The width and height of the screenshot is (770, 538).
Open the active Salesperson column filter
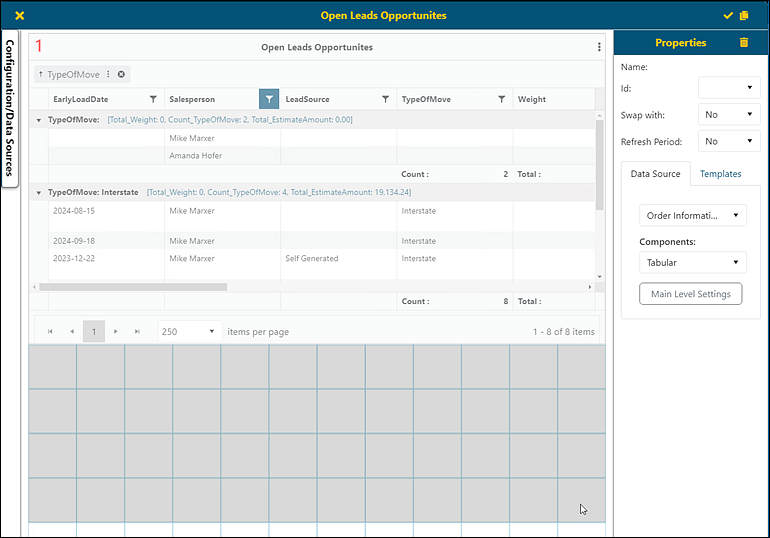(x=269, y=99)
